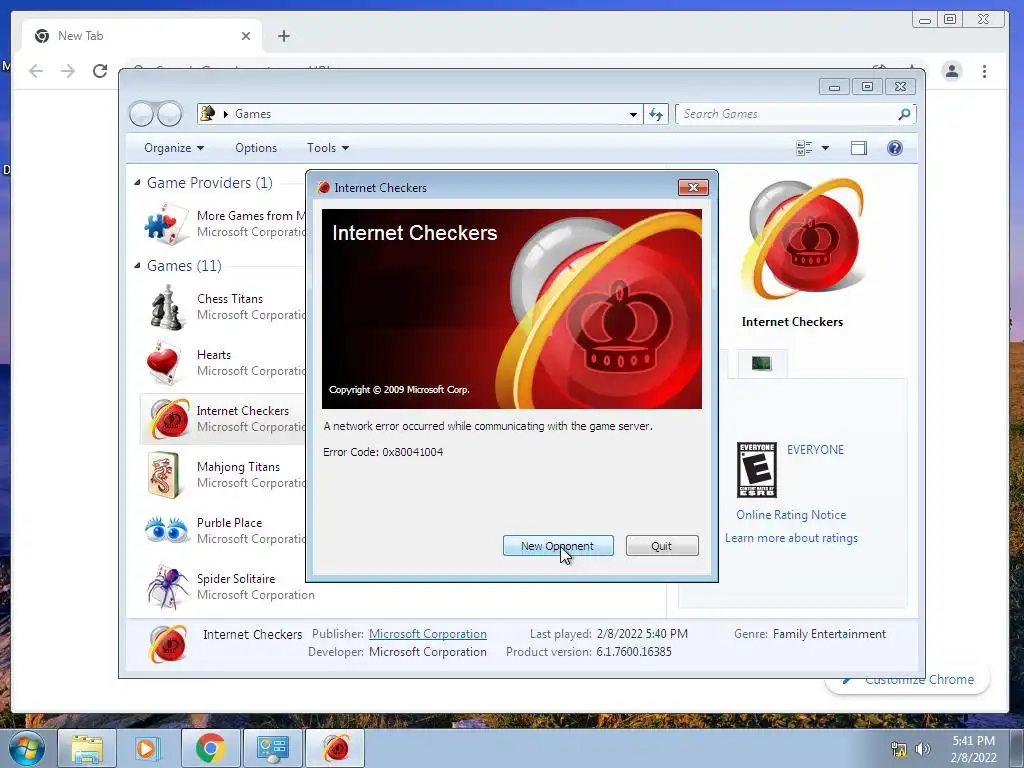
Task: Click the Chess Titans name text
Action: click(230, 298)
